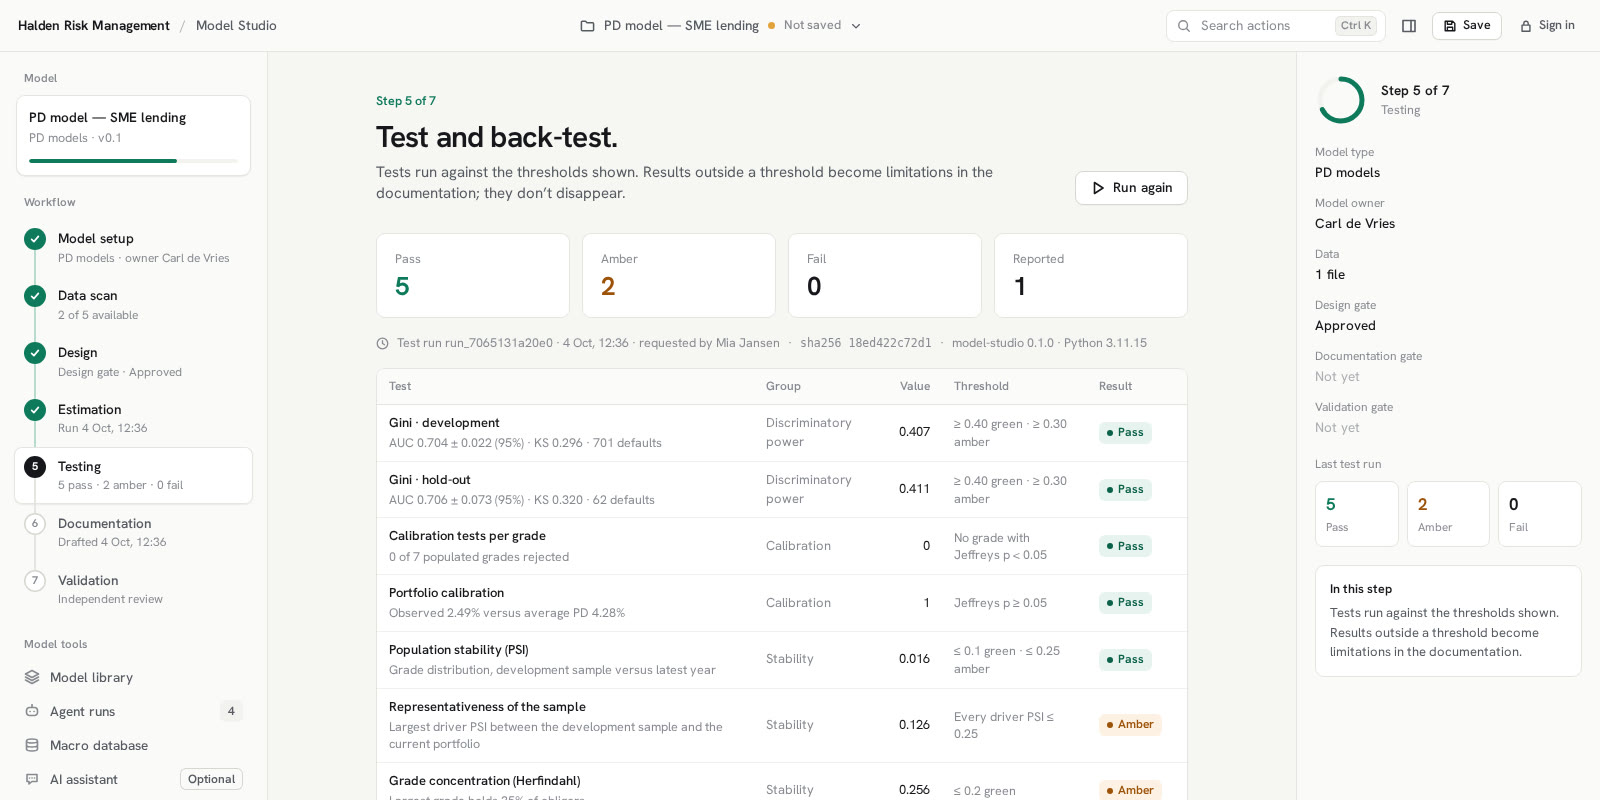
Task: Click the Save button
Action: coord(1466,26)
